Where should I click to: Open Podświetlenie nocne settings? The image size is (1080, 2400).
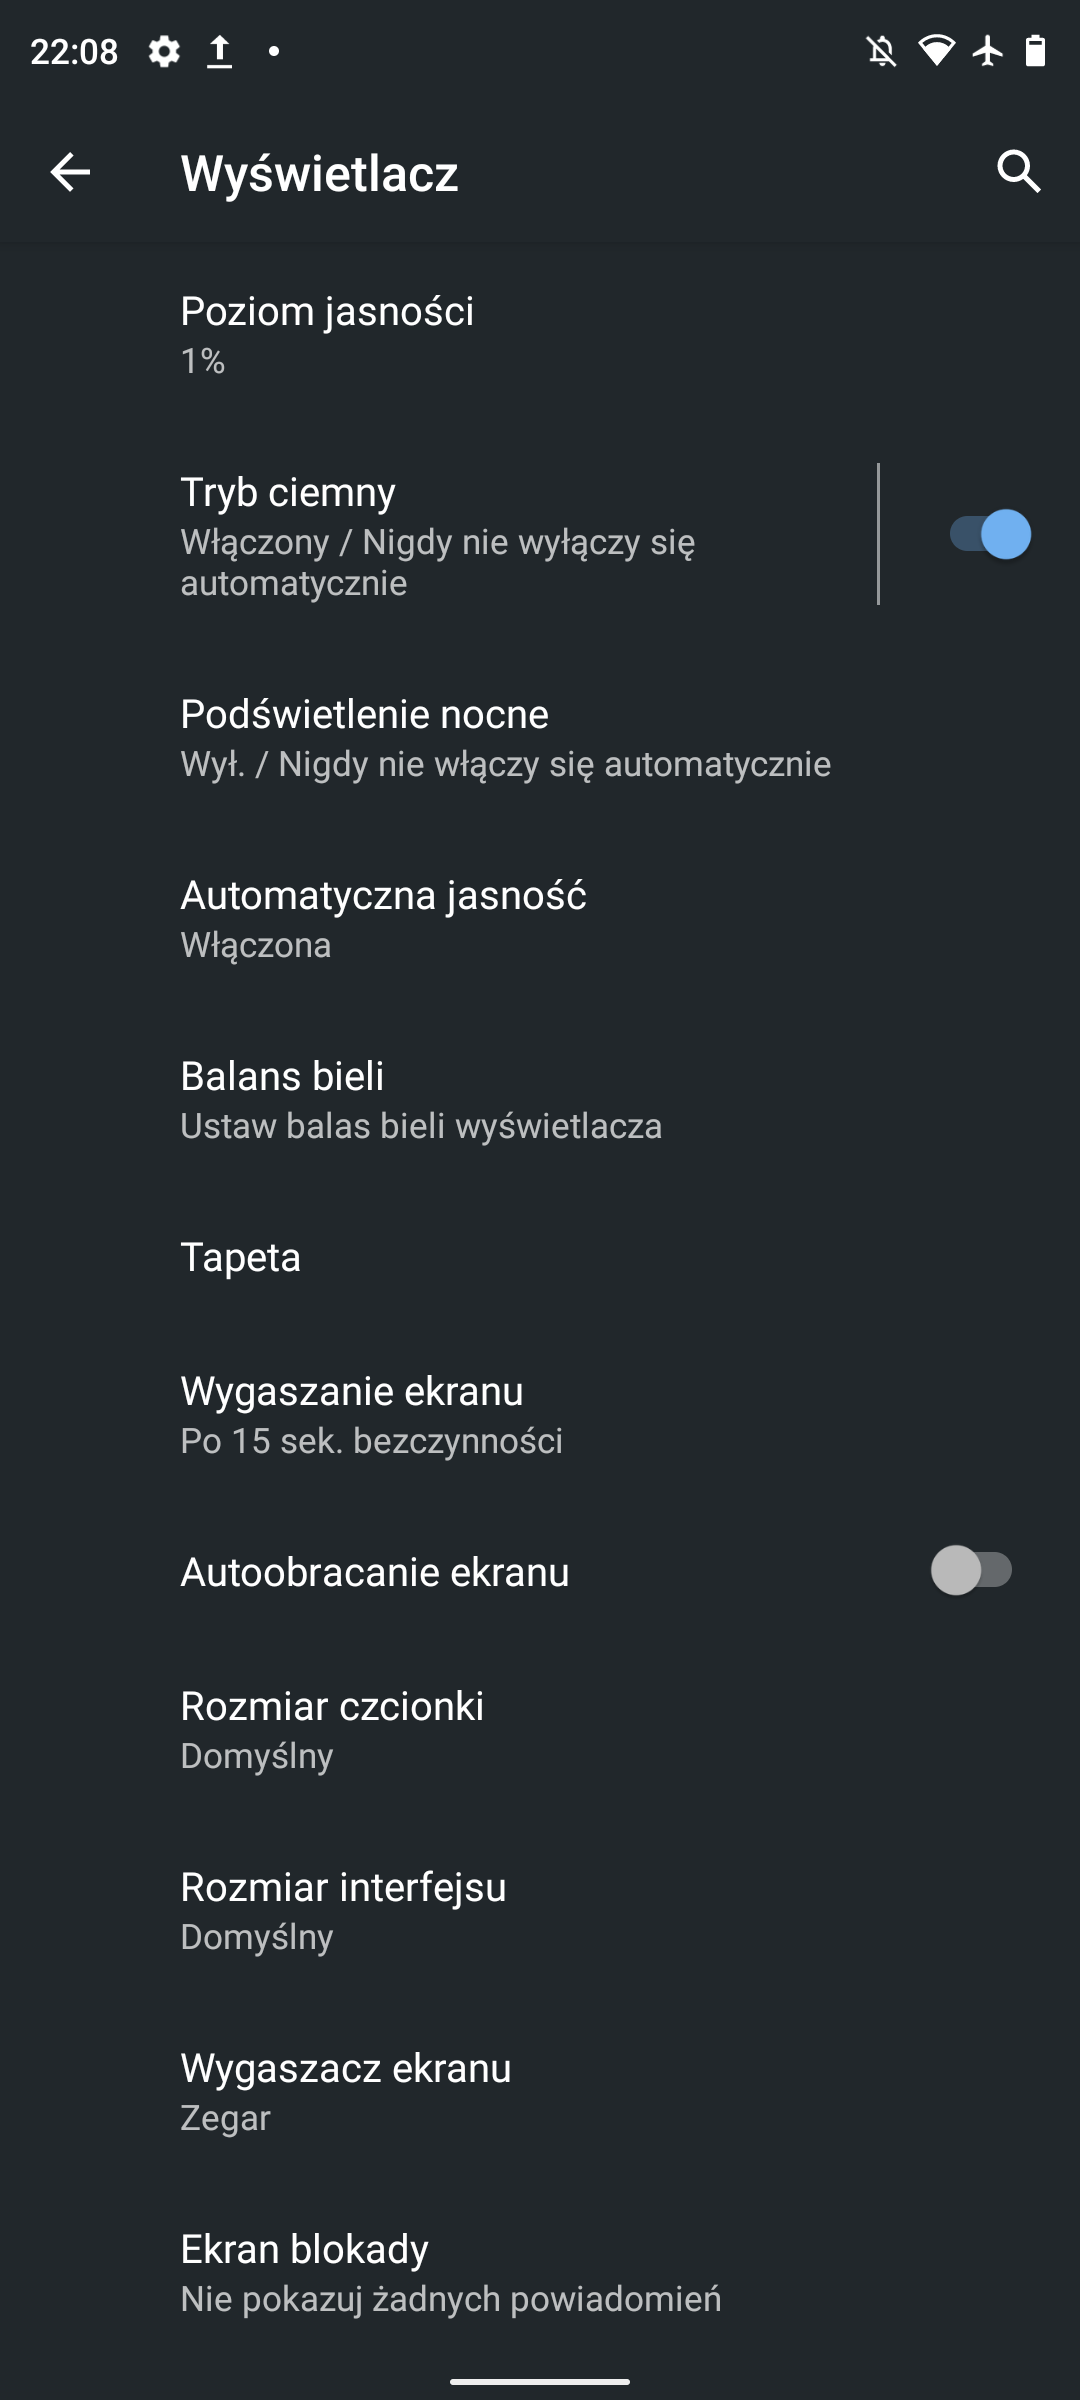point(505,737)
